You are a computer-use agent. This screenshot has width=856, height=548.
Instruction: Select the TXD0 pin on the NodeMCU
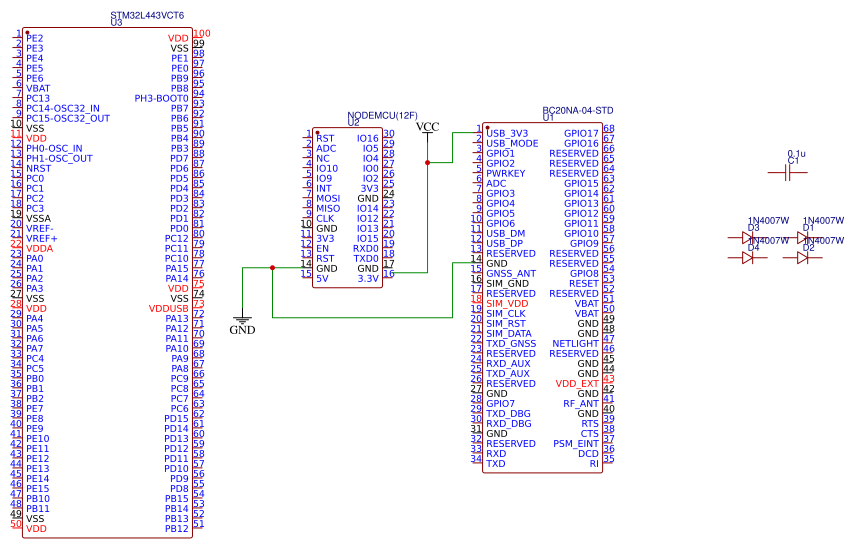365,258
